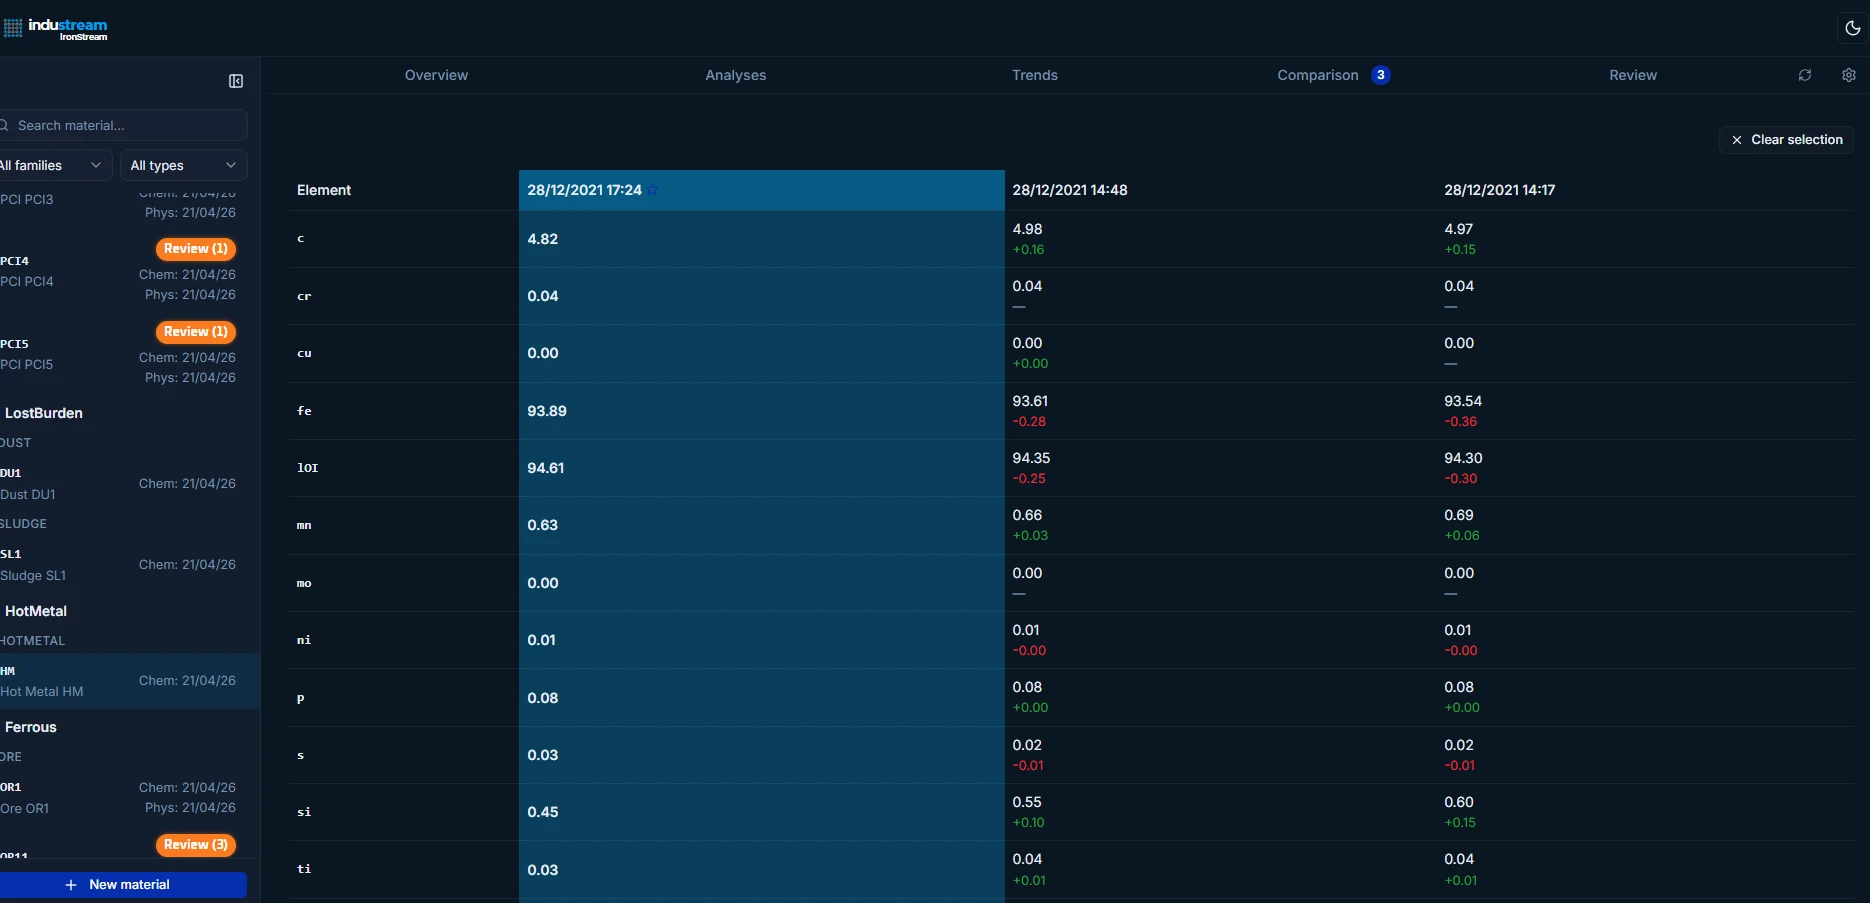Click the refresh data icon
The height and width of the screenshot is (903, 1870).
tap(1805, 75)
